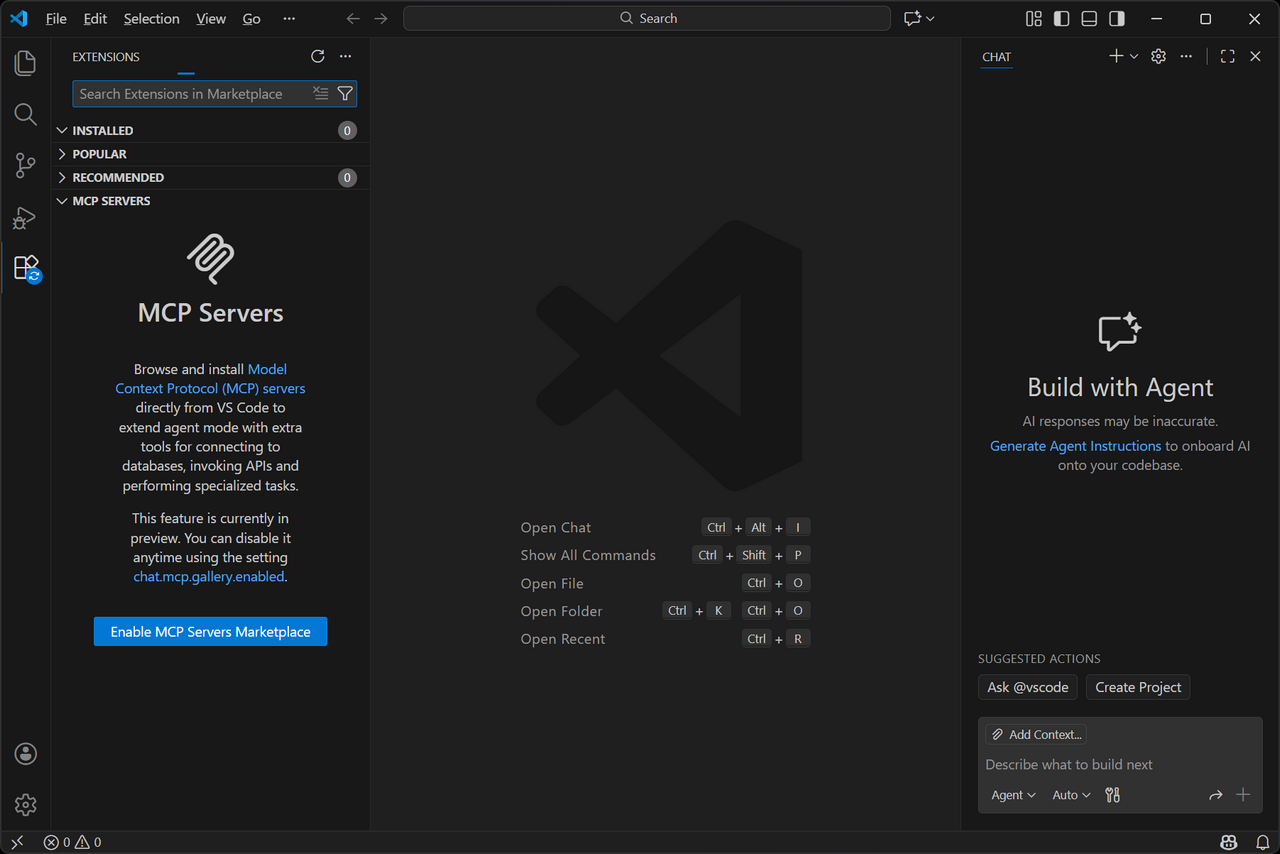This screenshot has height=854, width=1280.
Task: Click Generate Agent Instructions link
Action: (x=1075, y=446)
